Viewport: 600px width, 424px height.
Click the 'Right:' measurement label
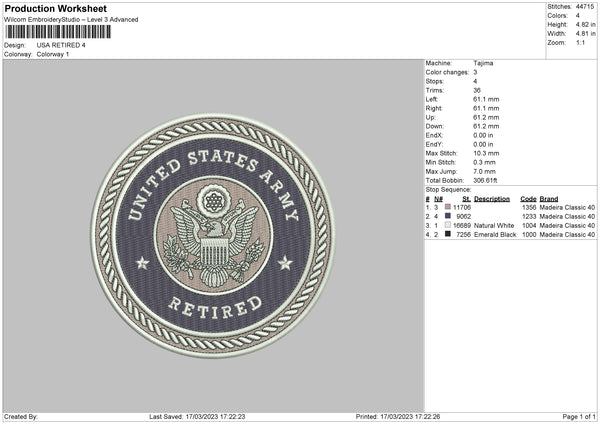434,109
